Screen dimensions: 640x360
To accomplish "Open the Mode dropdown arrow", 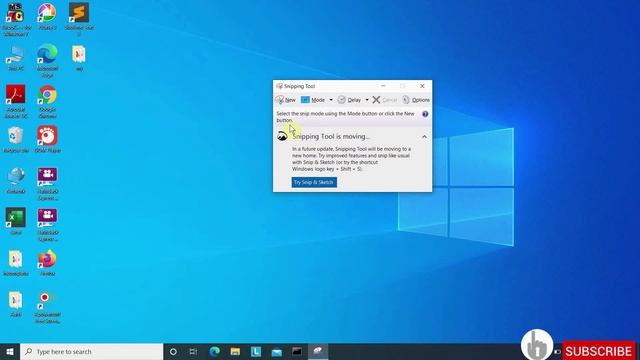I will (331, 100).
